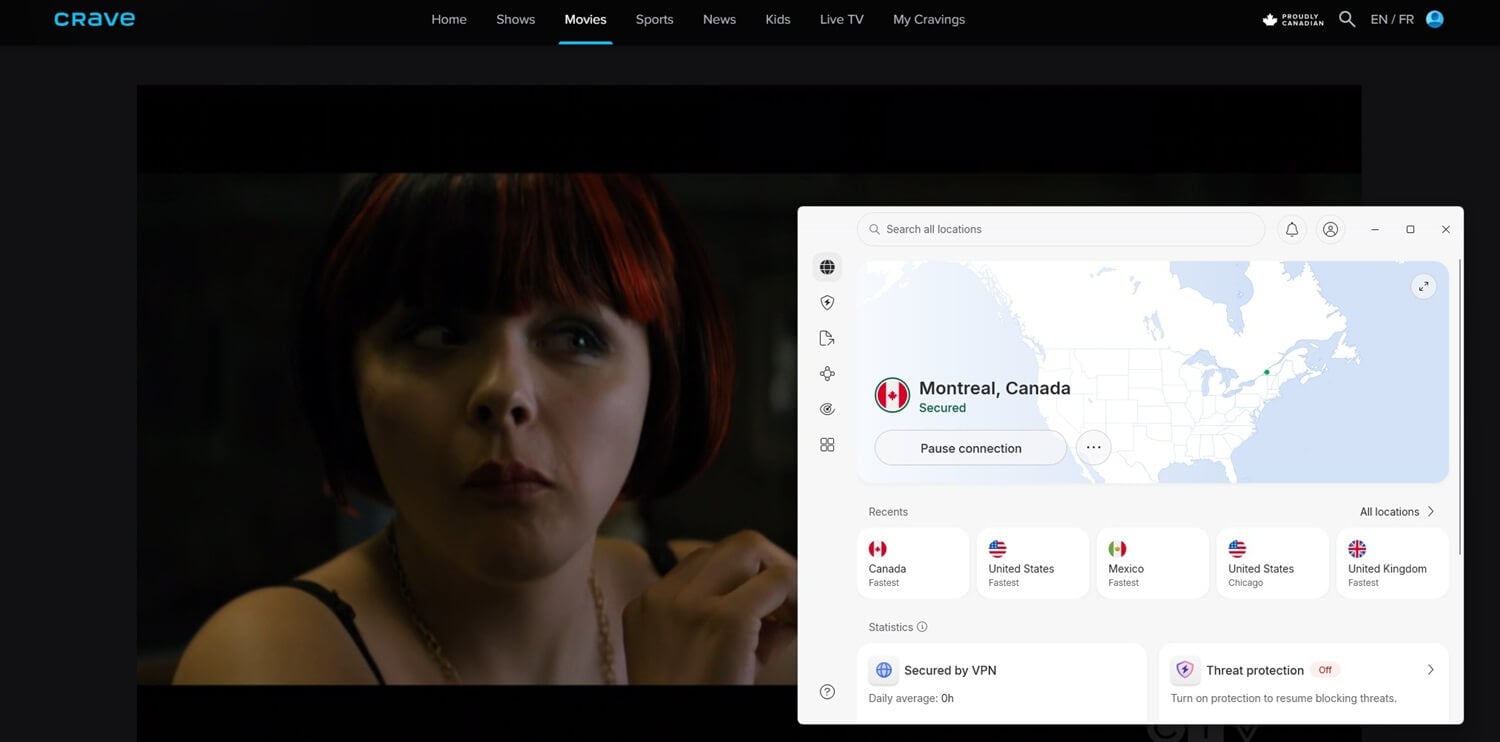Open the dark web monitor sidebar icon
Image resolution: width=1500 pixels, height=742 pixels.
pyautogui.click(x=827, y=409)
